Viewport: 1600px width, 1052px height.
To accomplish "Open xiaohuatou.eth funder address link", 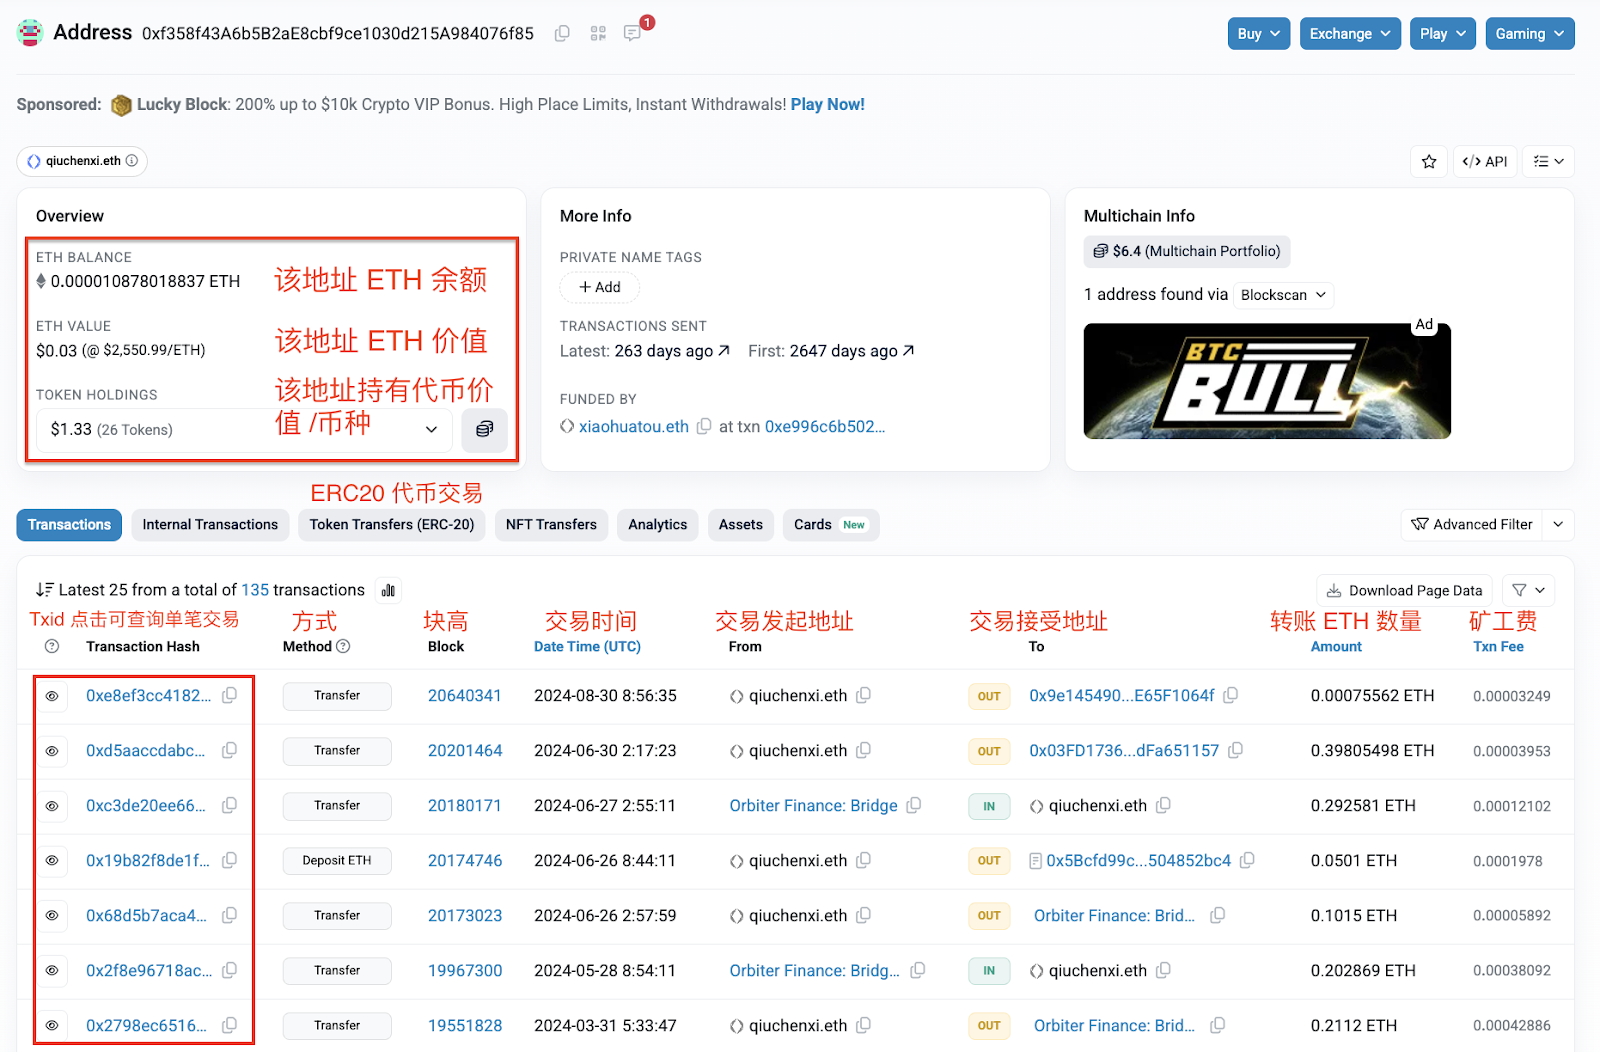I will (634, 426).
